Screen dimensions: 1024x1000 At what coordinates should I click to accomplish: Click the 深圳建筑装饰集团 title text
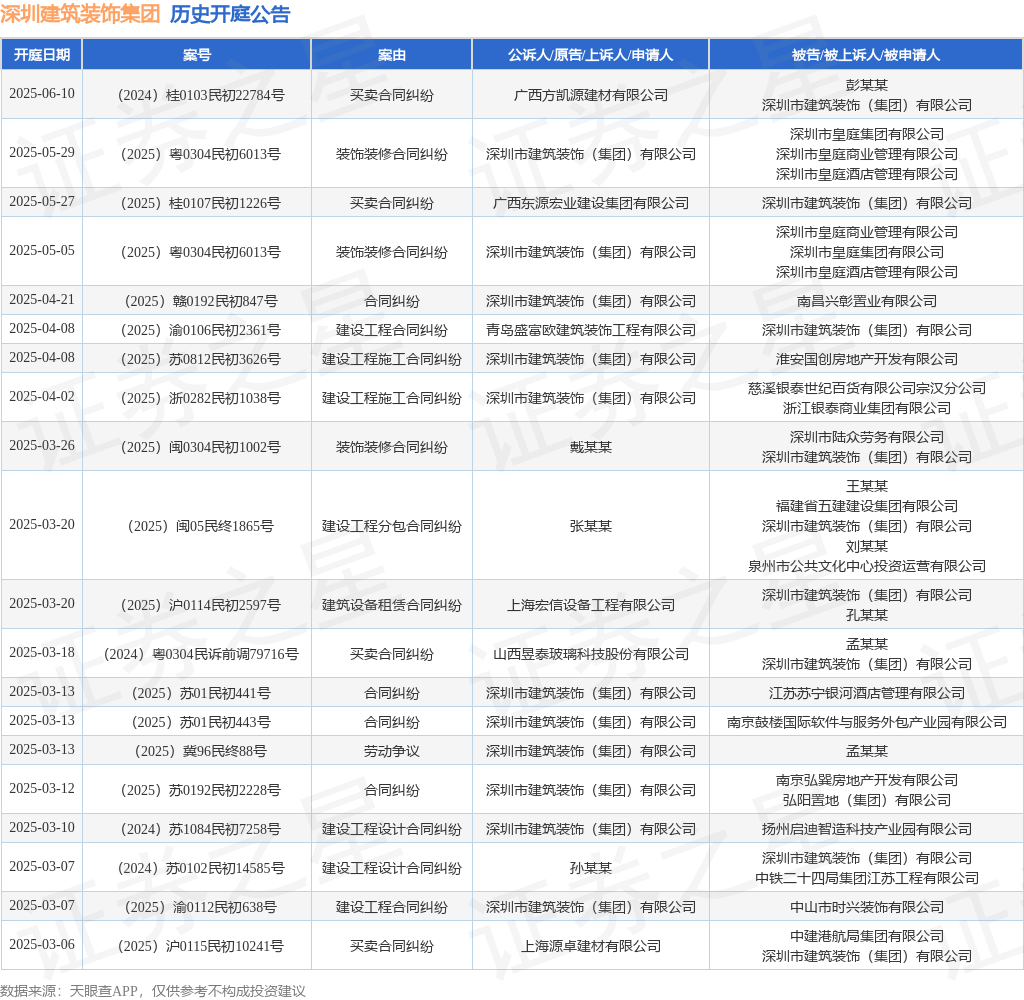[x=80, y=14]
